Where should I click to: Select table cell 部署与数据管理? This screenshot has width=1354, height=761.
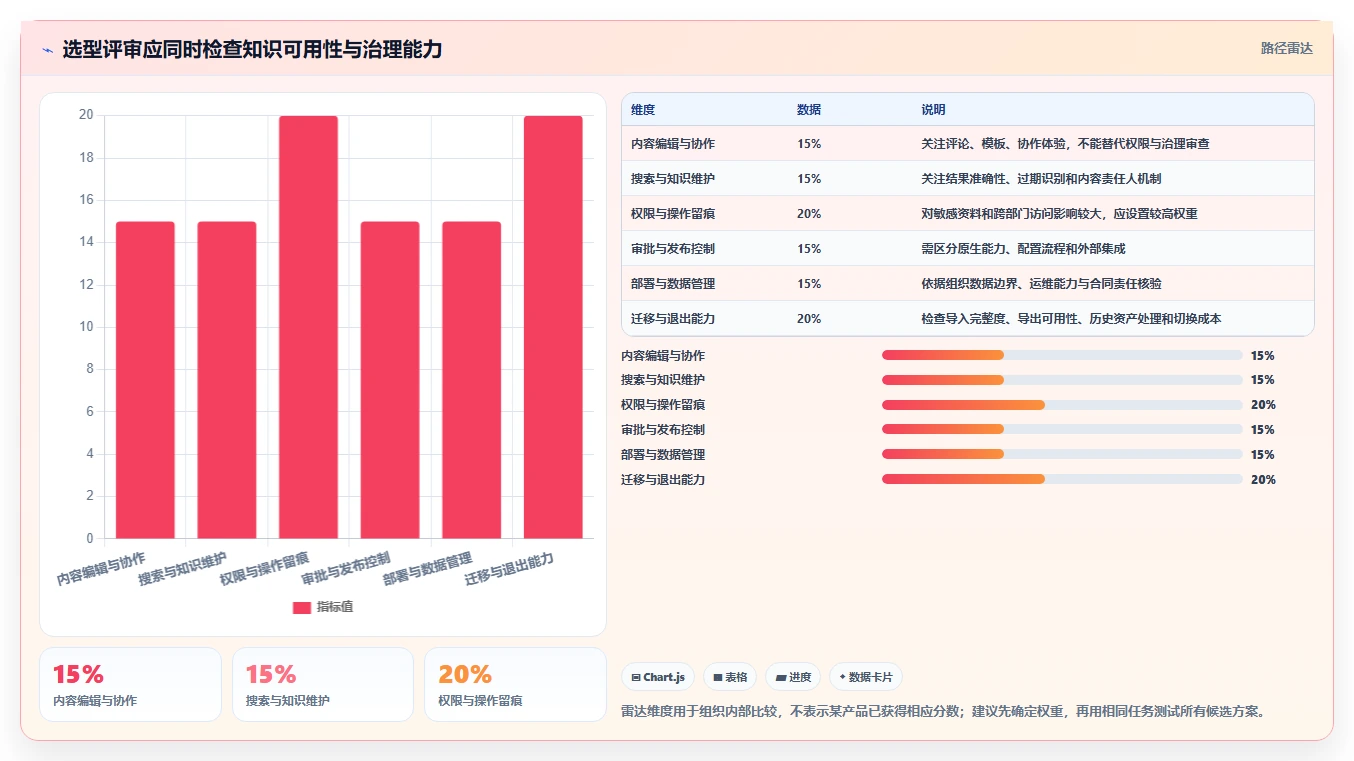pyautogui.click(x=673, y=284)
